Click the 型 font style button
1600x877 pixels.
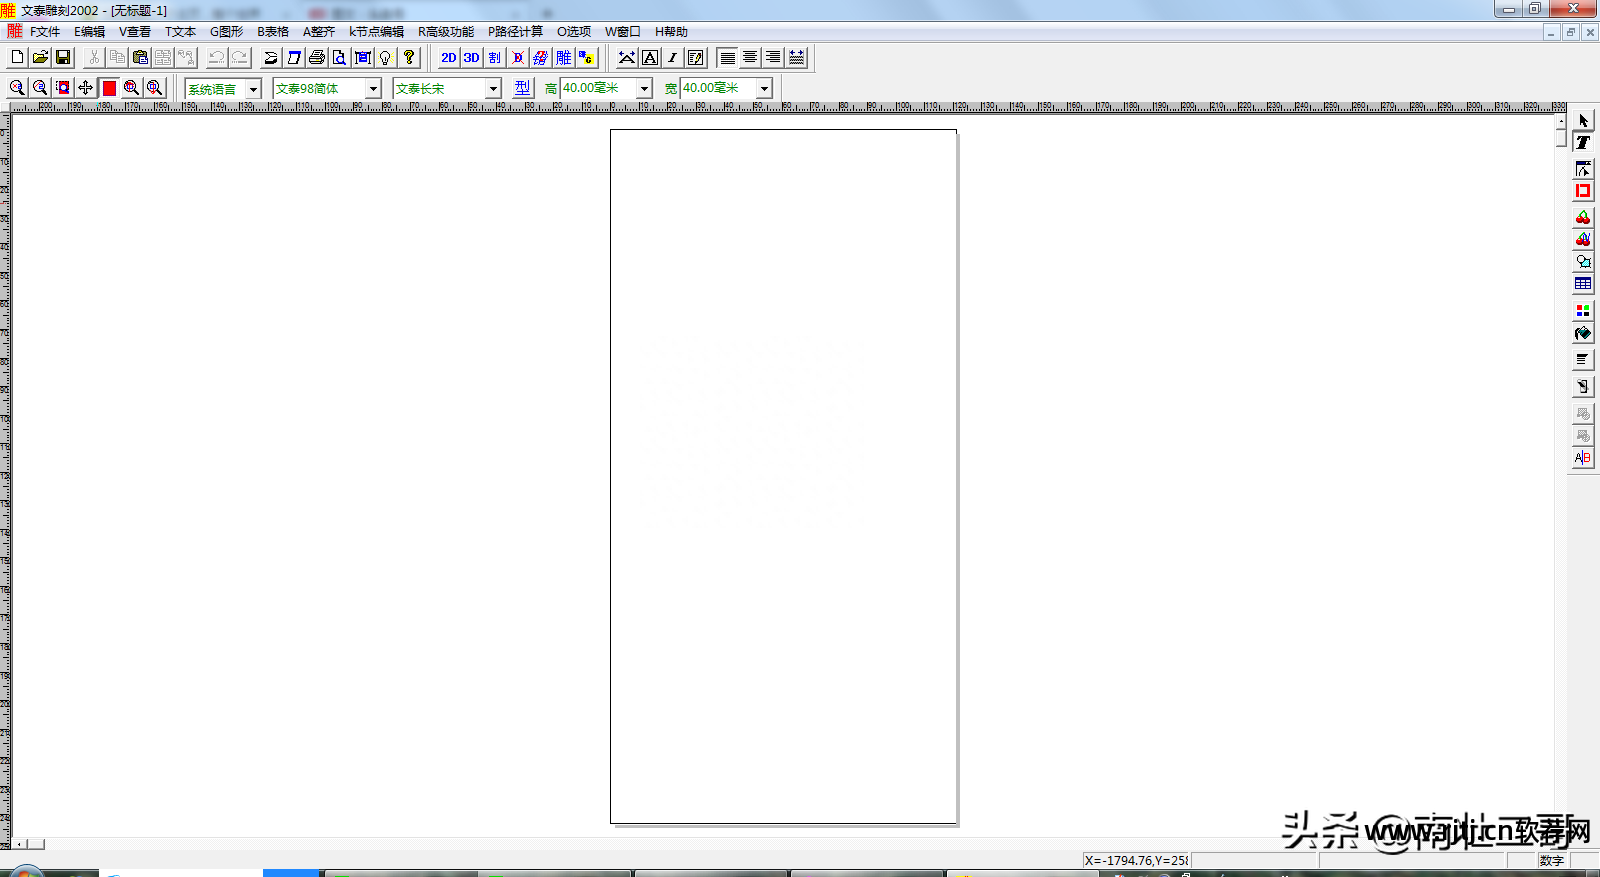tap(523, 88)
